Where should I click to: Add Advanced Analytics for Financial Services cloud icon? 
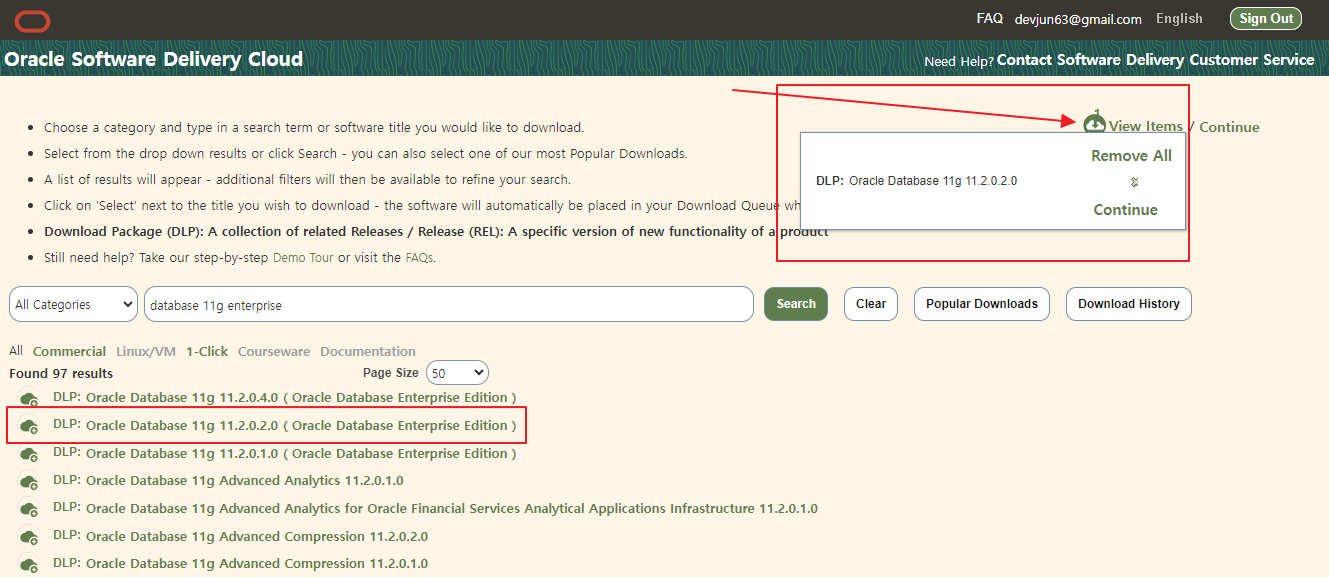[x=30, y=509]
